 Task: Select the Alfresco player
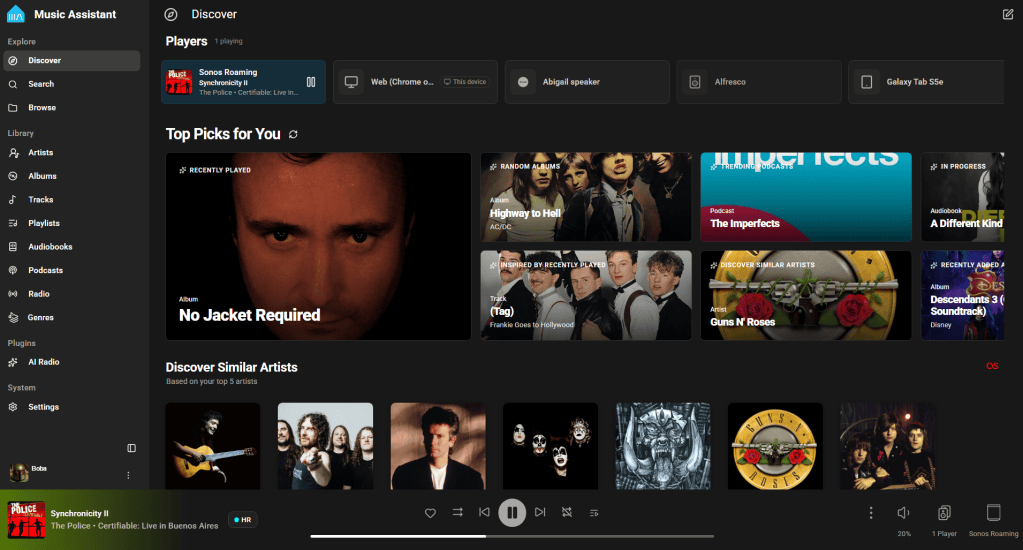point(759,82)
